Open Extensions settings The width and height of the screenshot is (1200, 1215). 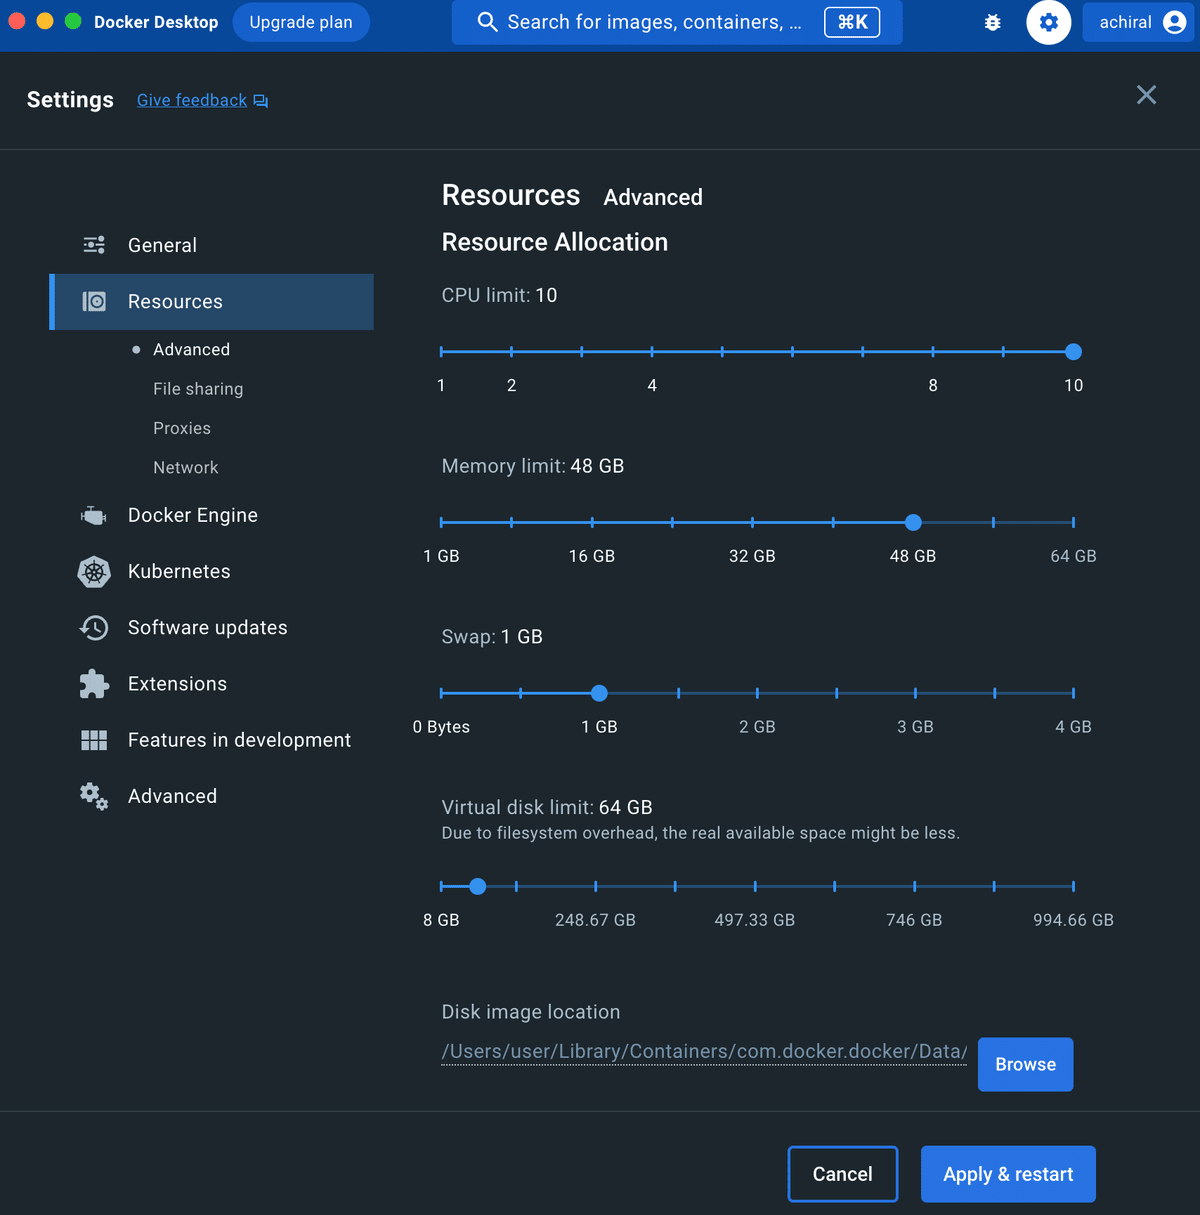click(212, 684)
